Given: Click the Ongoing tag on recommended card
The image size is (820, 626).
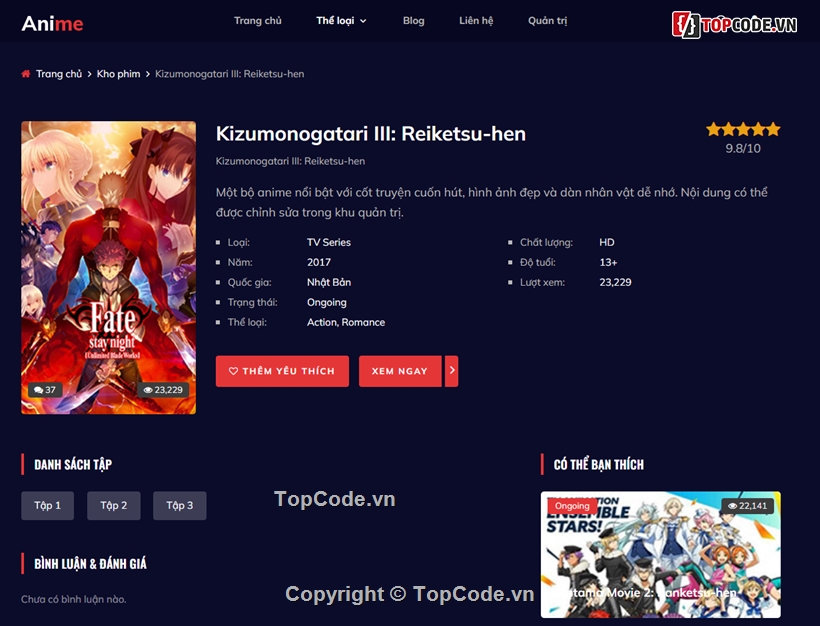Looking at the screenshot, I should (x=572, y=506).
